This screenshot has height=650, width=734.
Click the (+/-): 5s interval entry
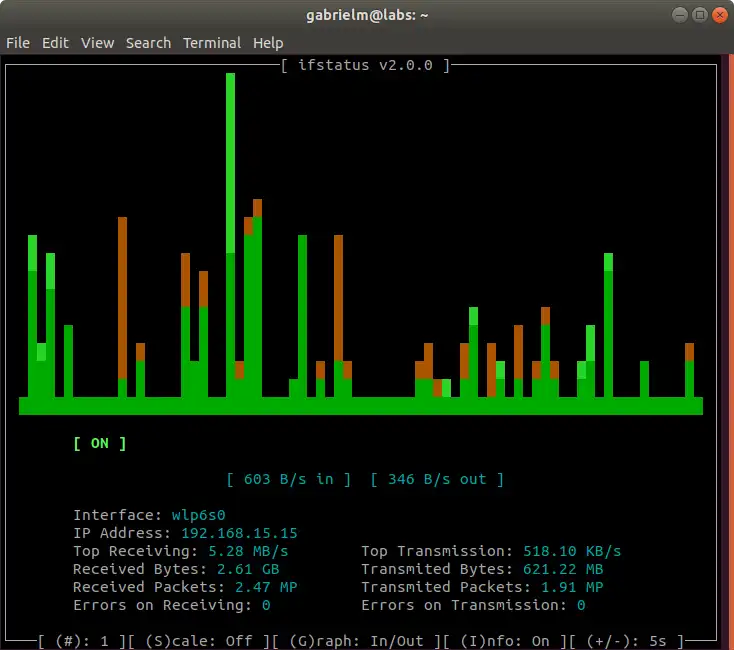(626, 641)
